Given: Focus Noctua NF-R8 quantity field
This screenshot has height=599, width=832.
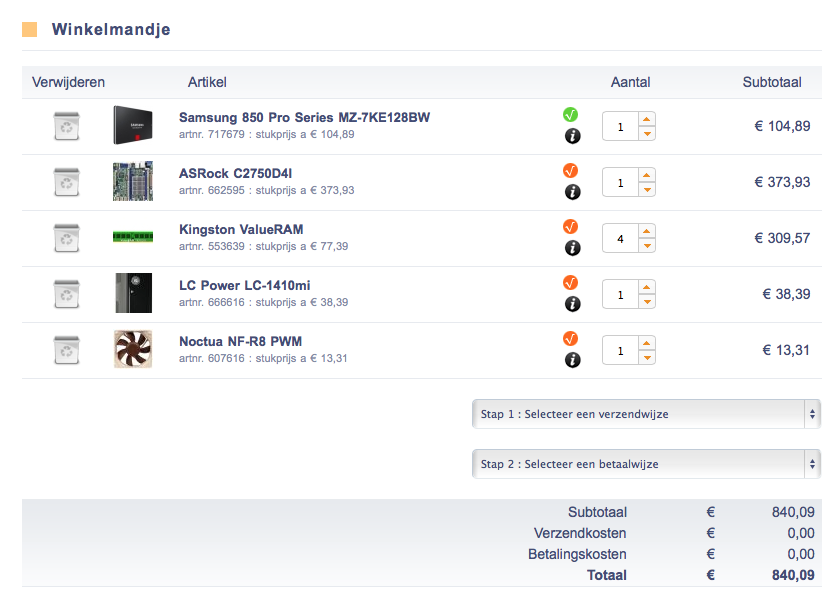Looking at the screenshot, I should tap(620, 350).
